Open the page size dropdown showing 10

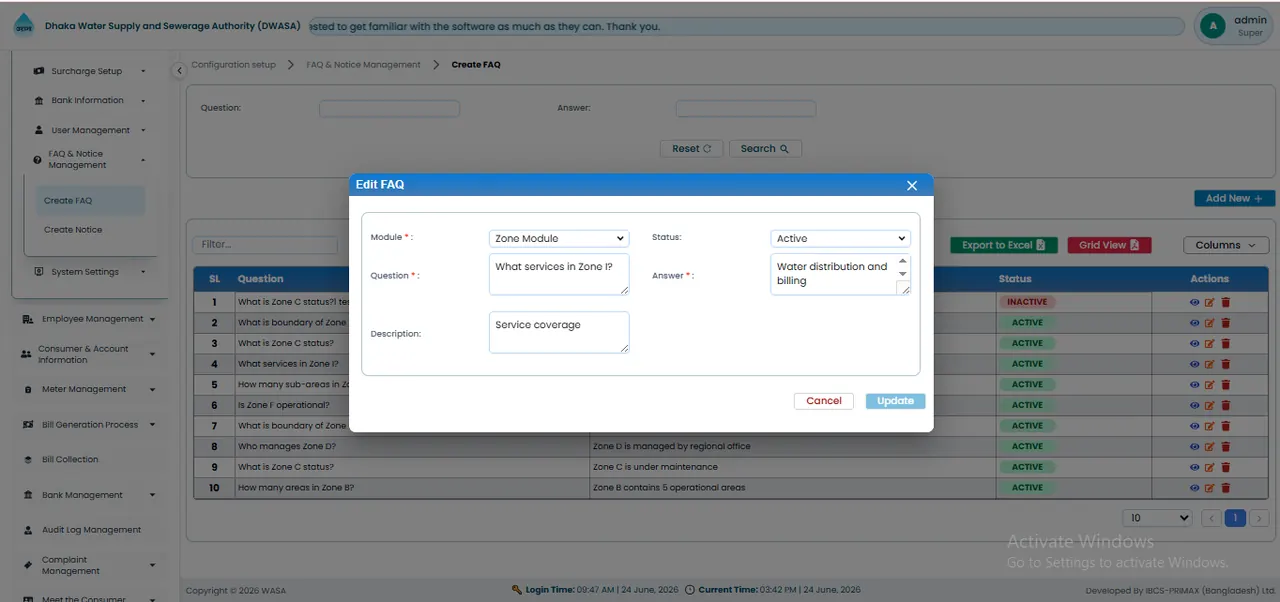(x=1158, y=518)
